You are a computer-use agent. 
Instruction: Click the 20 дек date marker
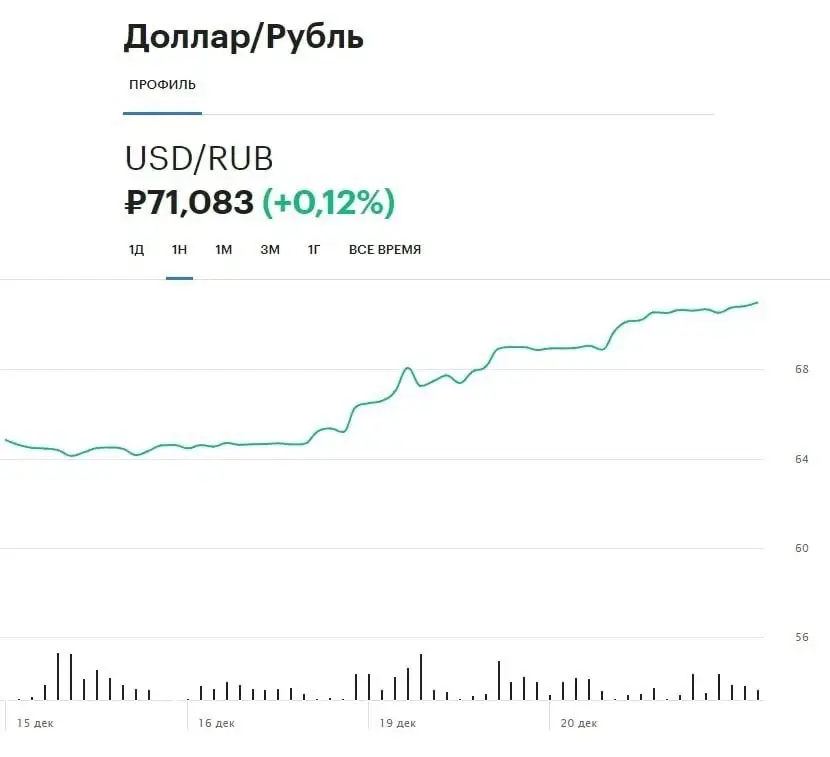[579, 723]
